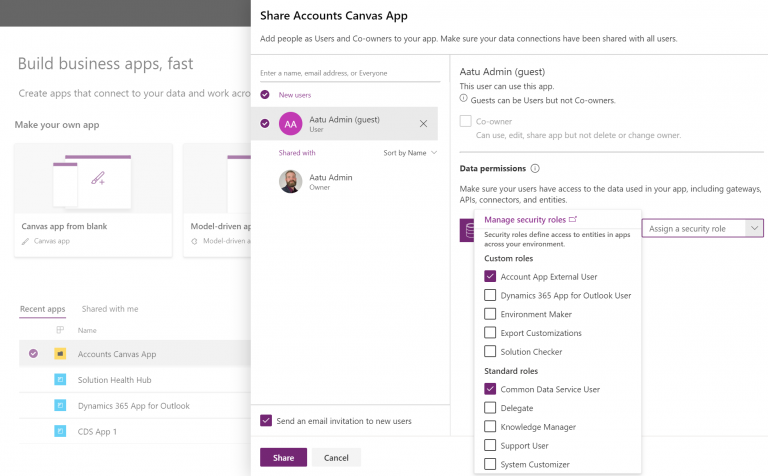Toggle the selection circle for Aatu Admin (guest)

click(265, 123)
